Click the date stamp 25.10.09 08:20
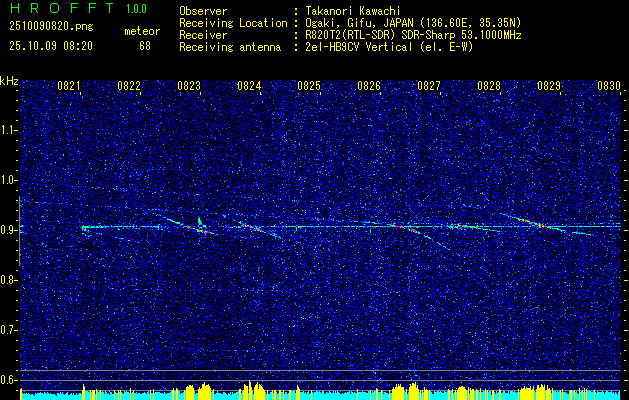 [x=51, y=46]
